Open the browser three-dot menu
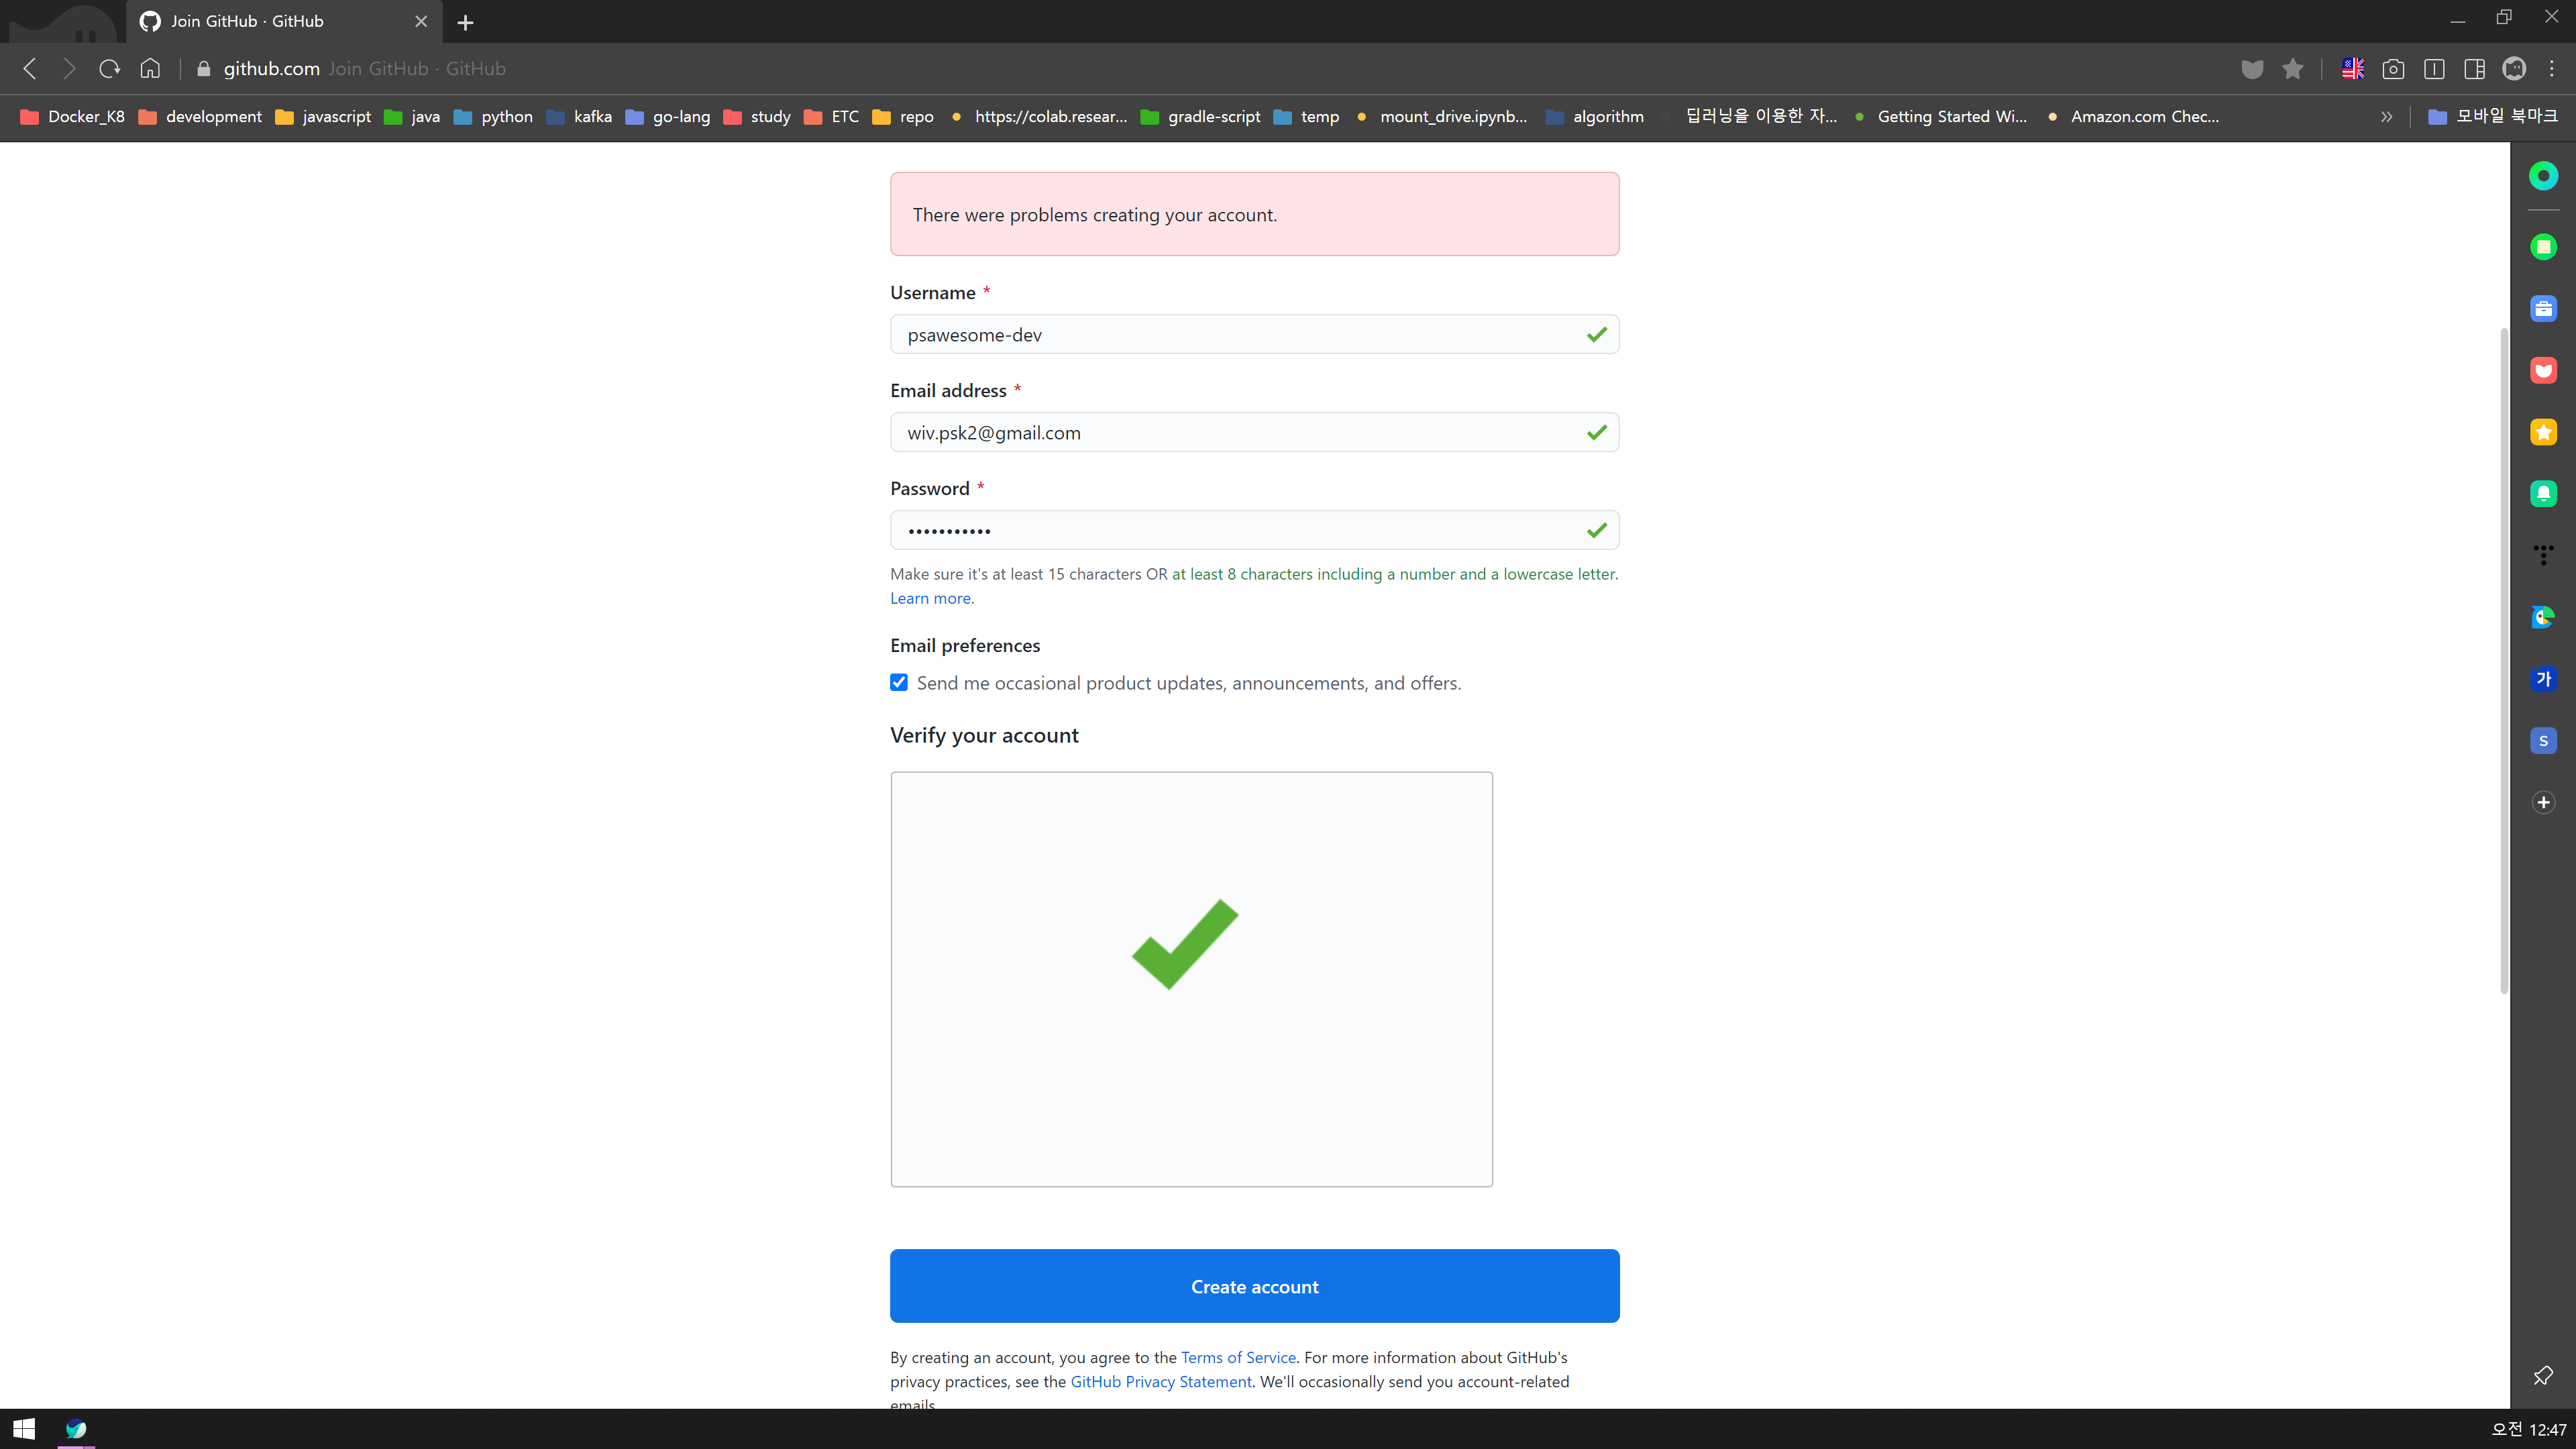2576x1449 pixels. tap(2552, 68)
